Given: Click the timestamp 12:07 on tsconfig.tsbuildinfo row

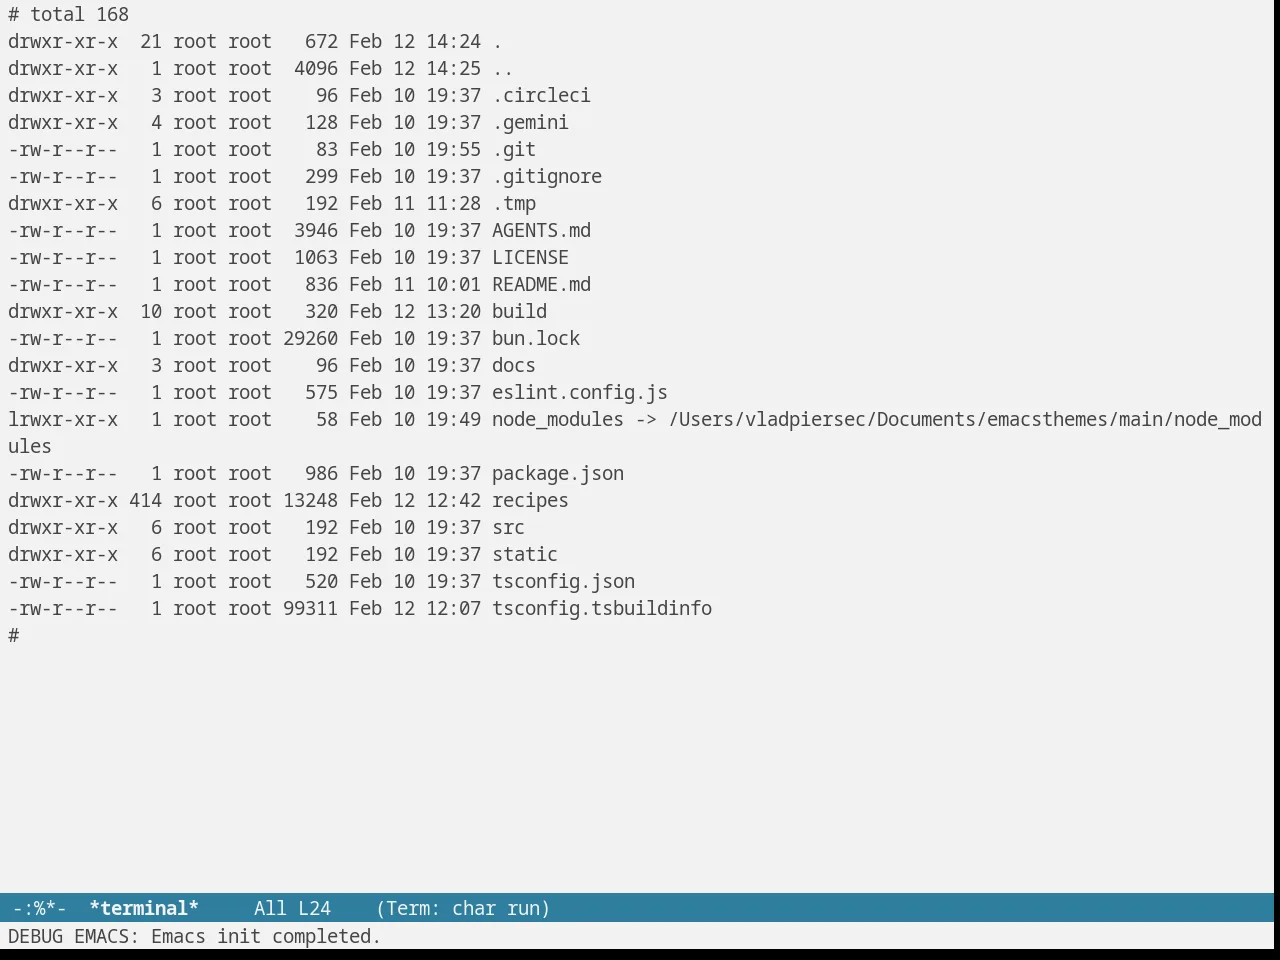Looking at the screenshot, I should click(453, 608).
